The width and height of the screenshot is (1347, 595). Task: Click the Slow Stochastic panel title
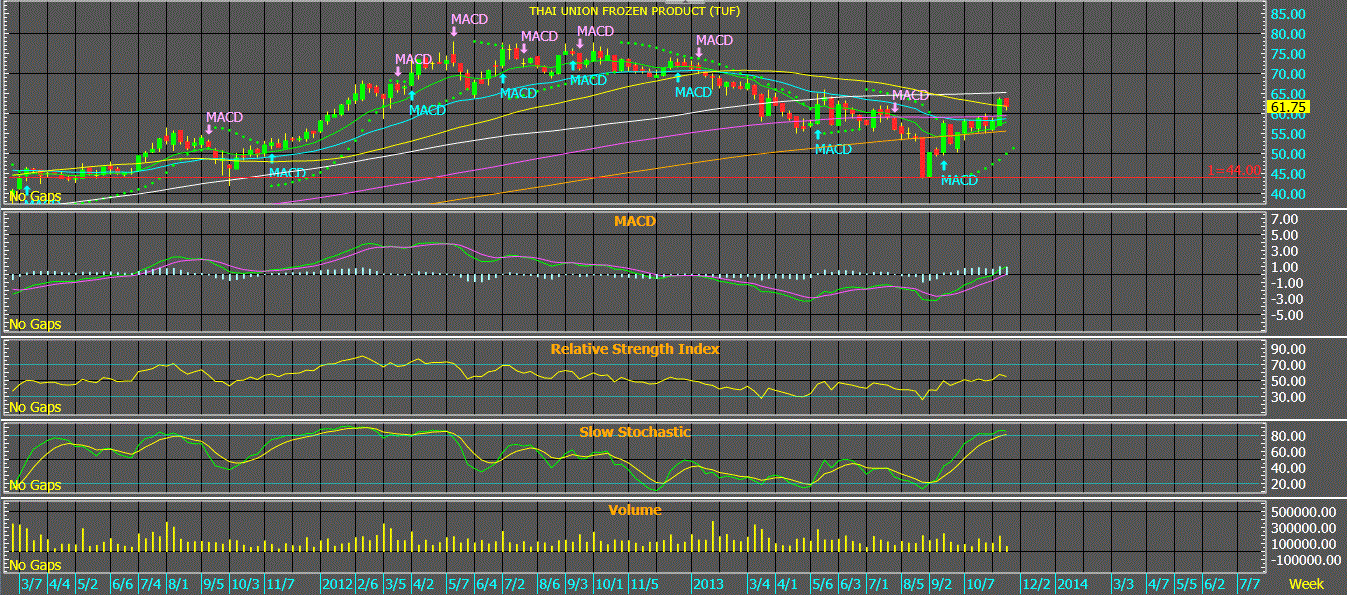[x=635, y=432]
